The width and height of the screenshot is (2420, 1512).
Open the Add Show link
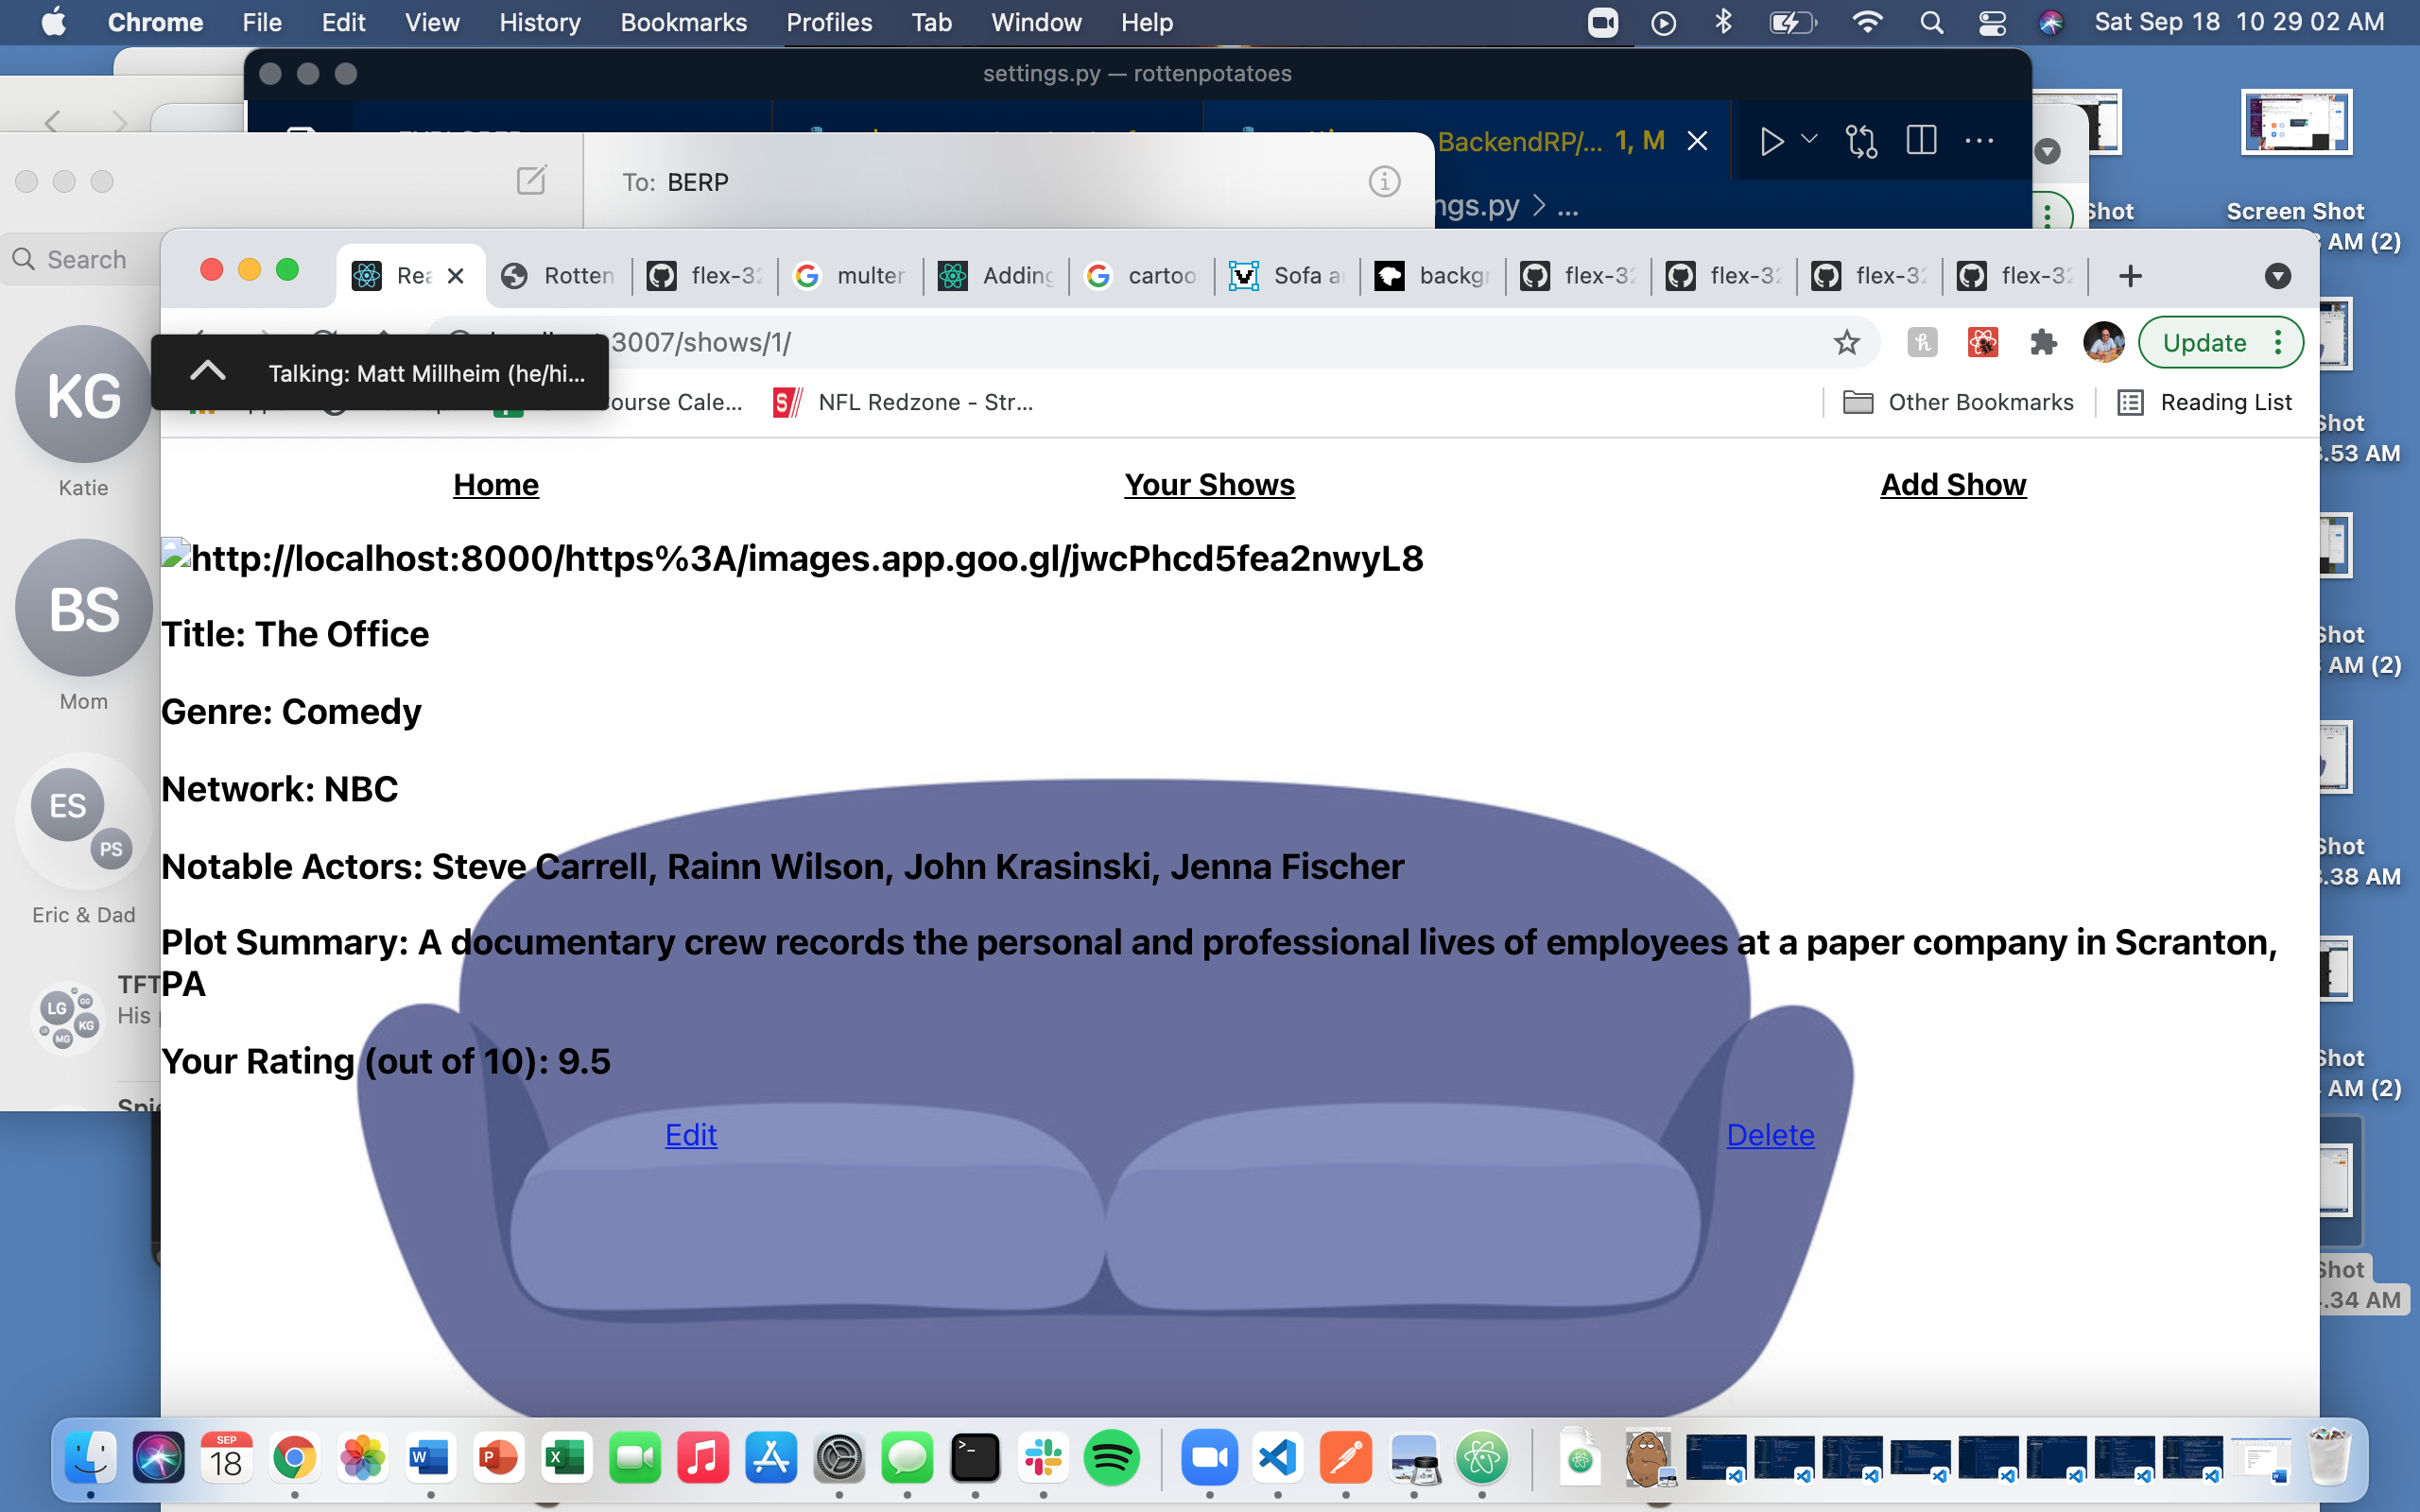(x=1953, y=485)
